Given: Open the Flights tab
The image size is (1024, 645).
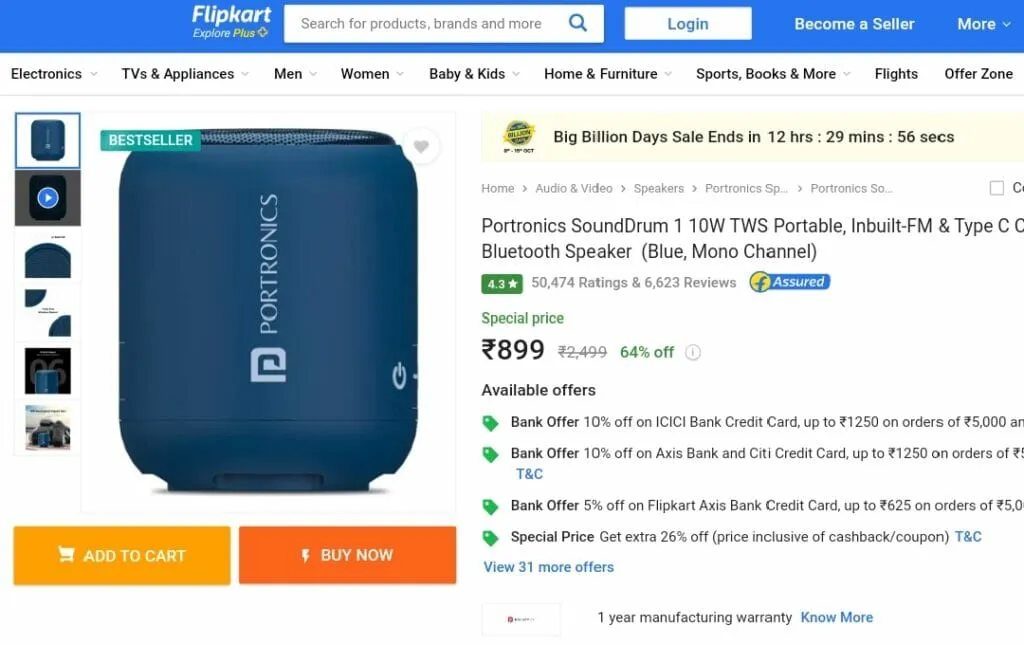Looking at the screenshot, I should coord(896,74).
